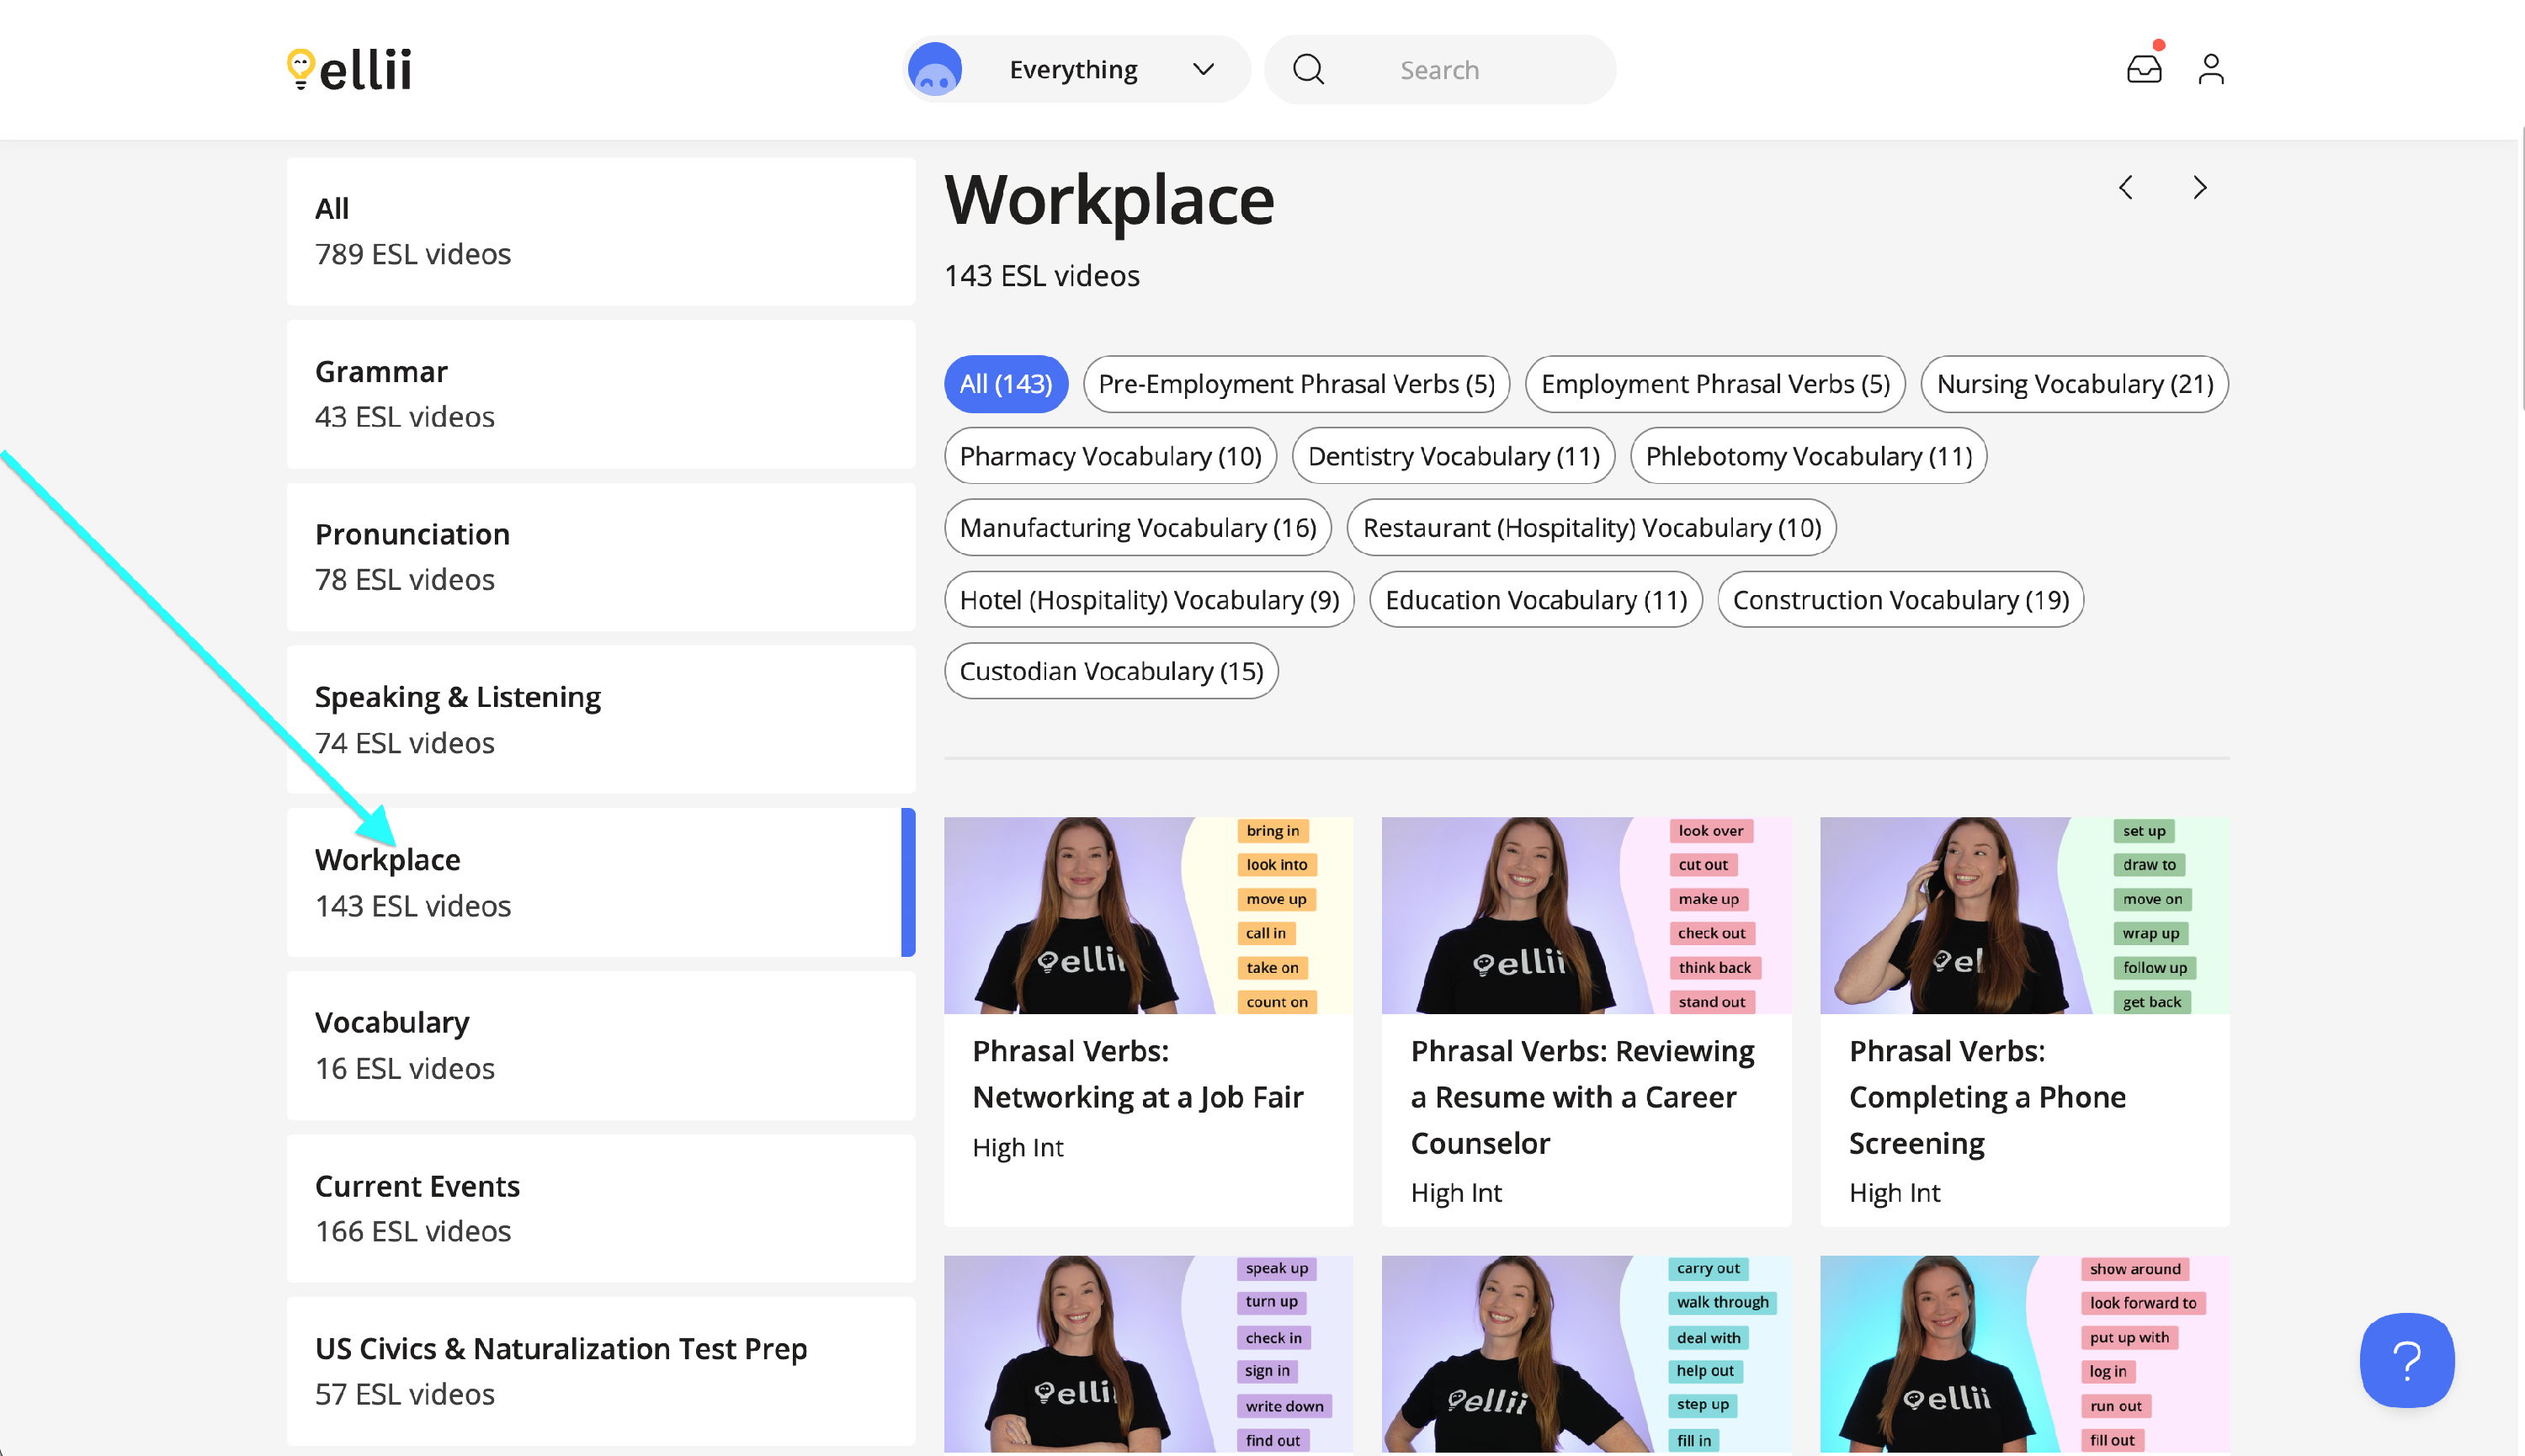Viewport: 2525px width, 1456px height.
Task: Open the Current Events sidebar category
Action: click(x=600, y=1208)
